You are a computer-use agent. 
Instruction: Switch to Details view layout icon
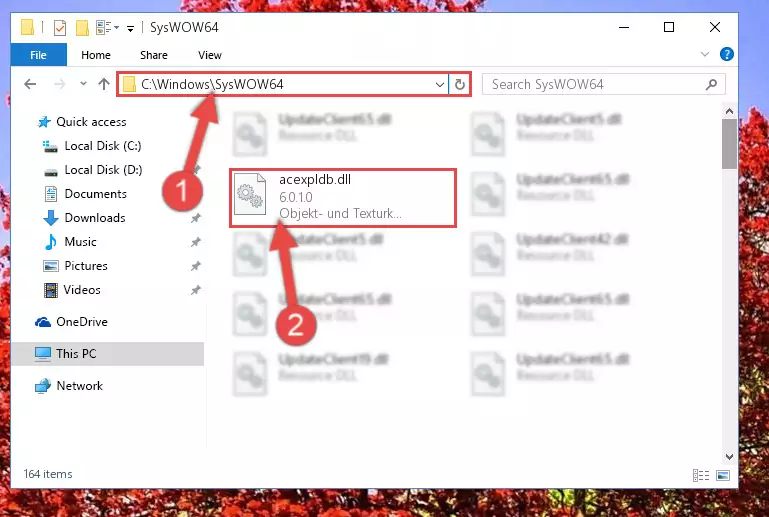coord(701,475)
